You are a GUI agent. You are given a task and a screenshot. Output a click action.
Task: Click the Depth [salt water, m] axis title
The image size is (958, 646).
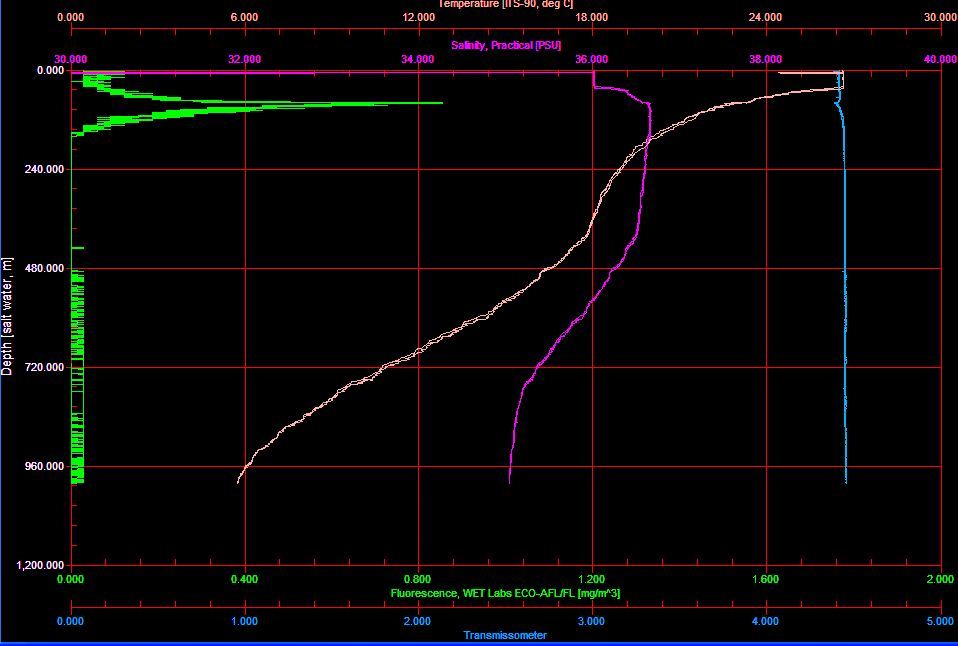pyautogui.click(x=8, y=316)
